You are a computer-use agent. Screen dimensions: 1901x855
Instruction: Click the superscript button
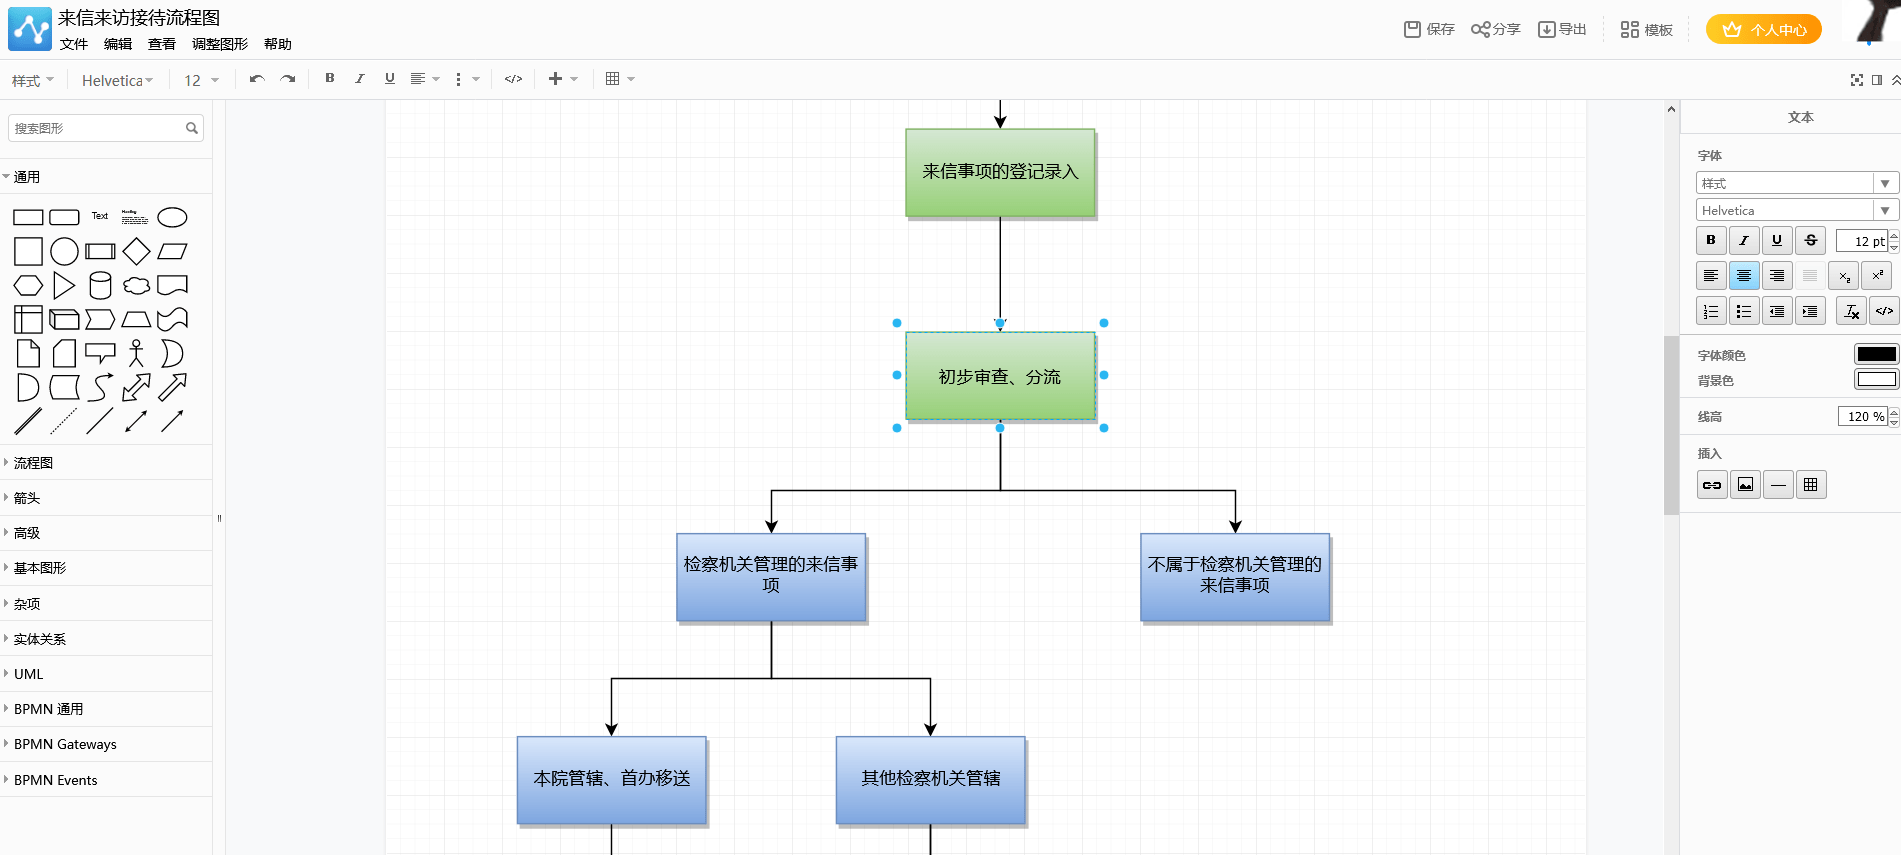(1877, 276)
